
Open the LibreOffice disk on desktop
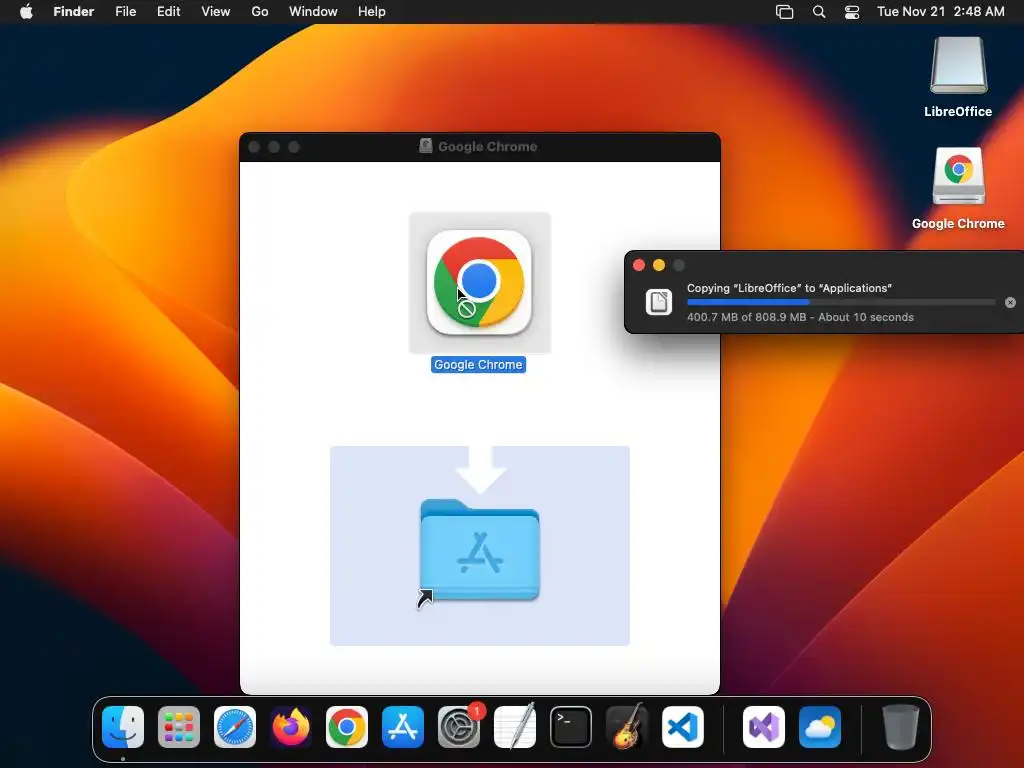[x=958, y=65]
